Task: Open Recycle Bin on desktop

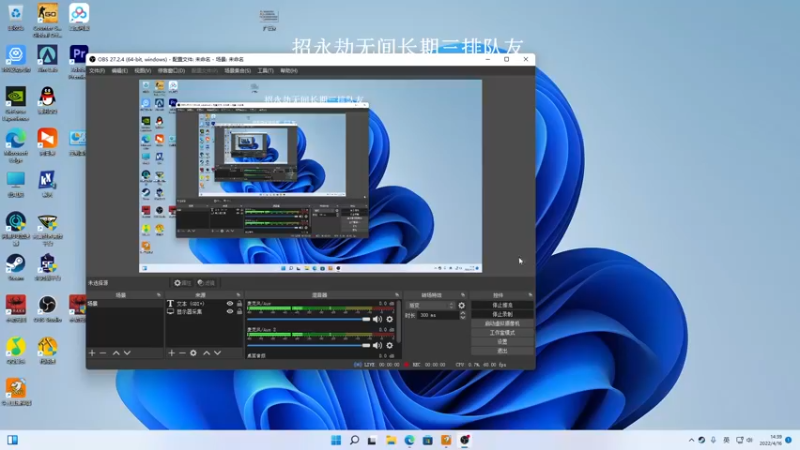Action: [x=16, y=17]
